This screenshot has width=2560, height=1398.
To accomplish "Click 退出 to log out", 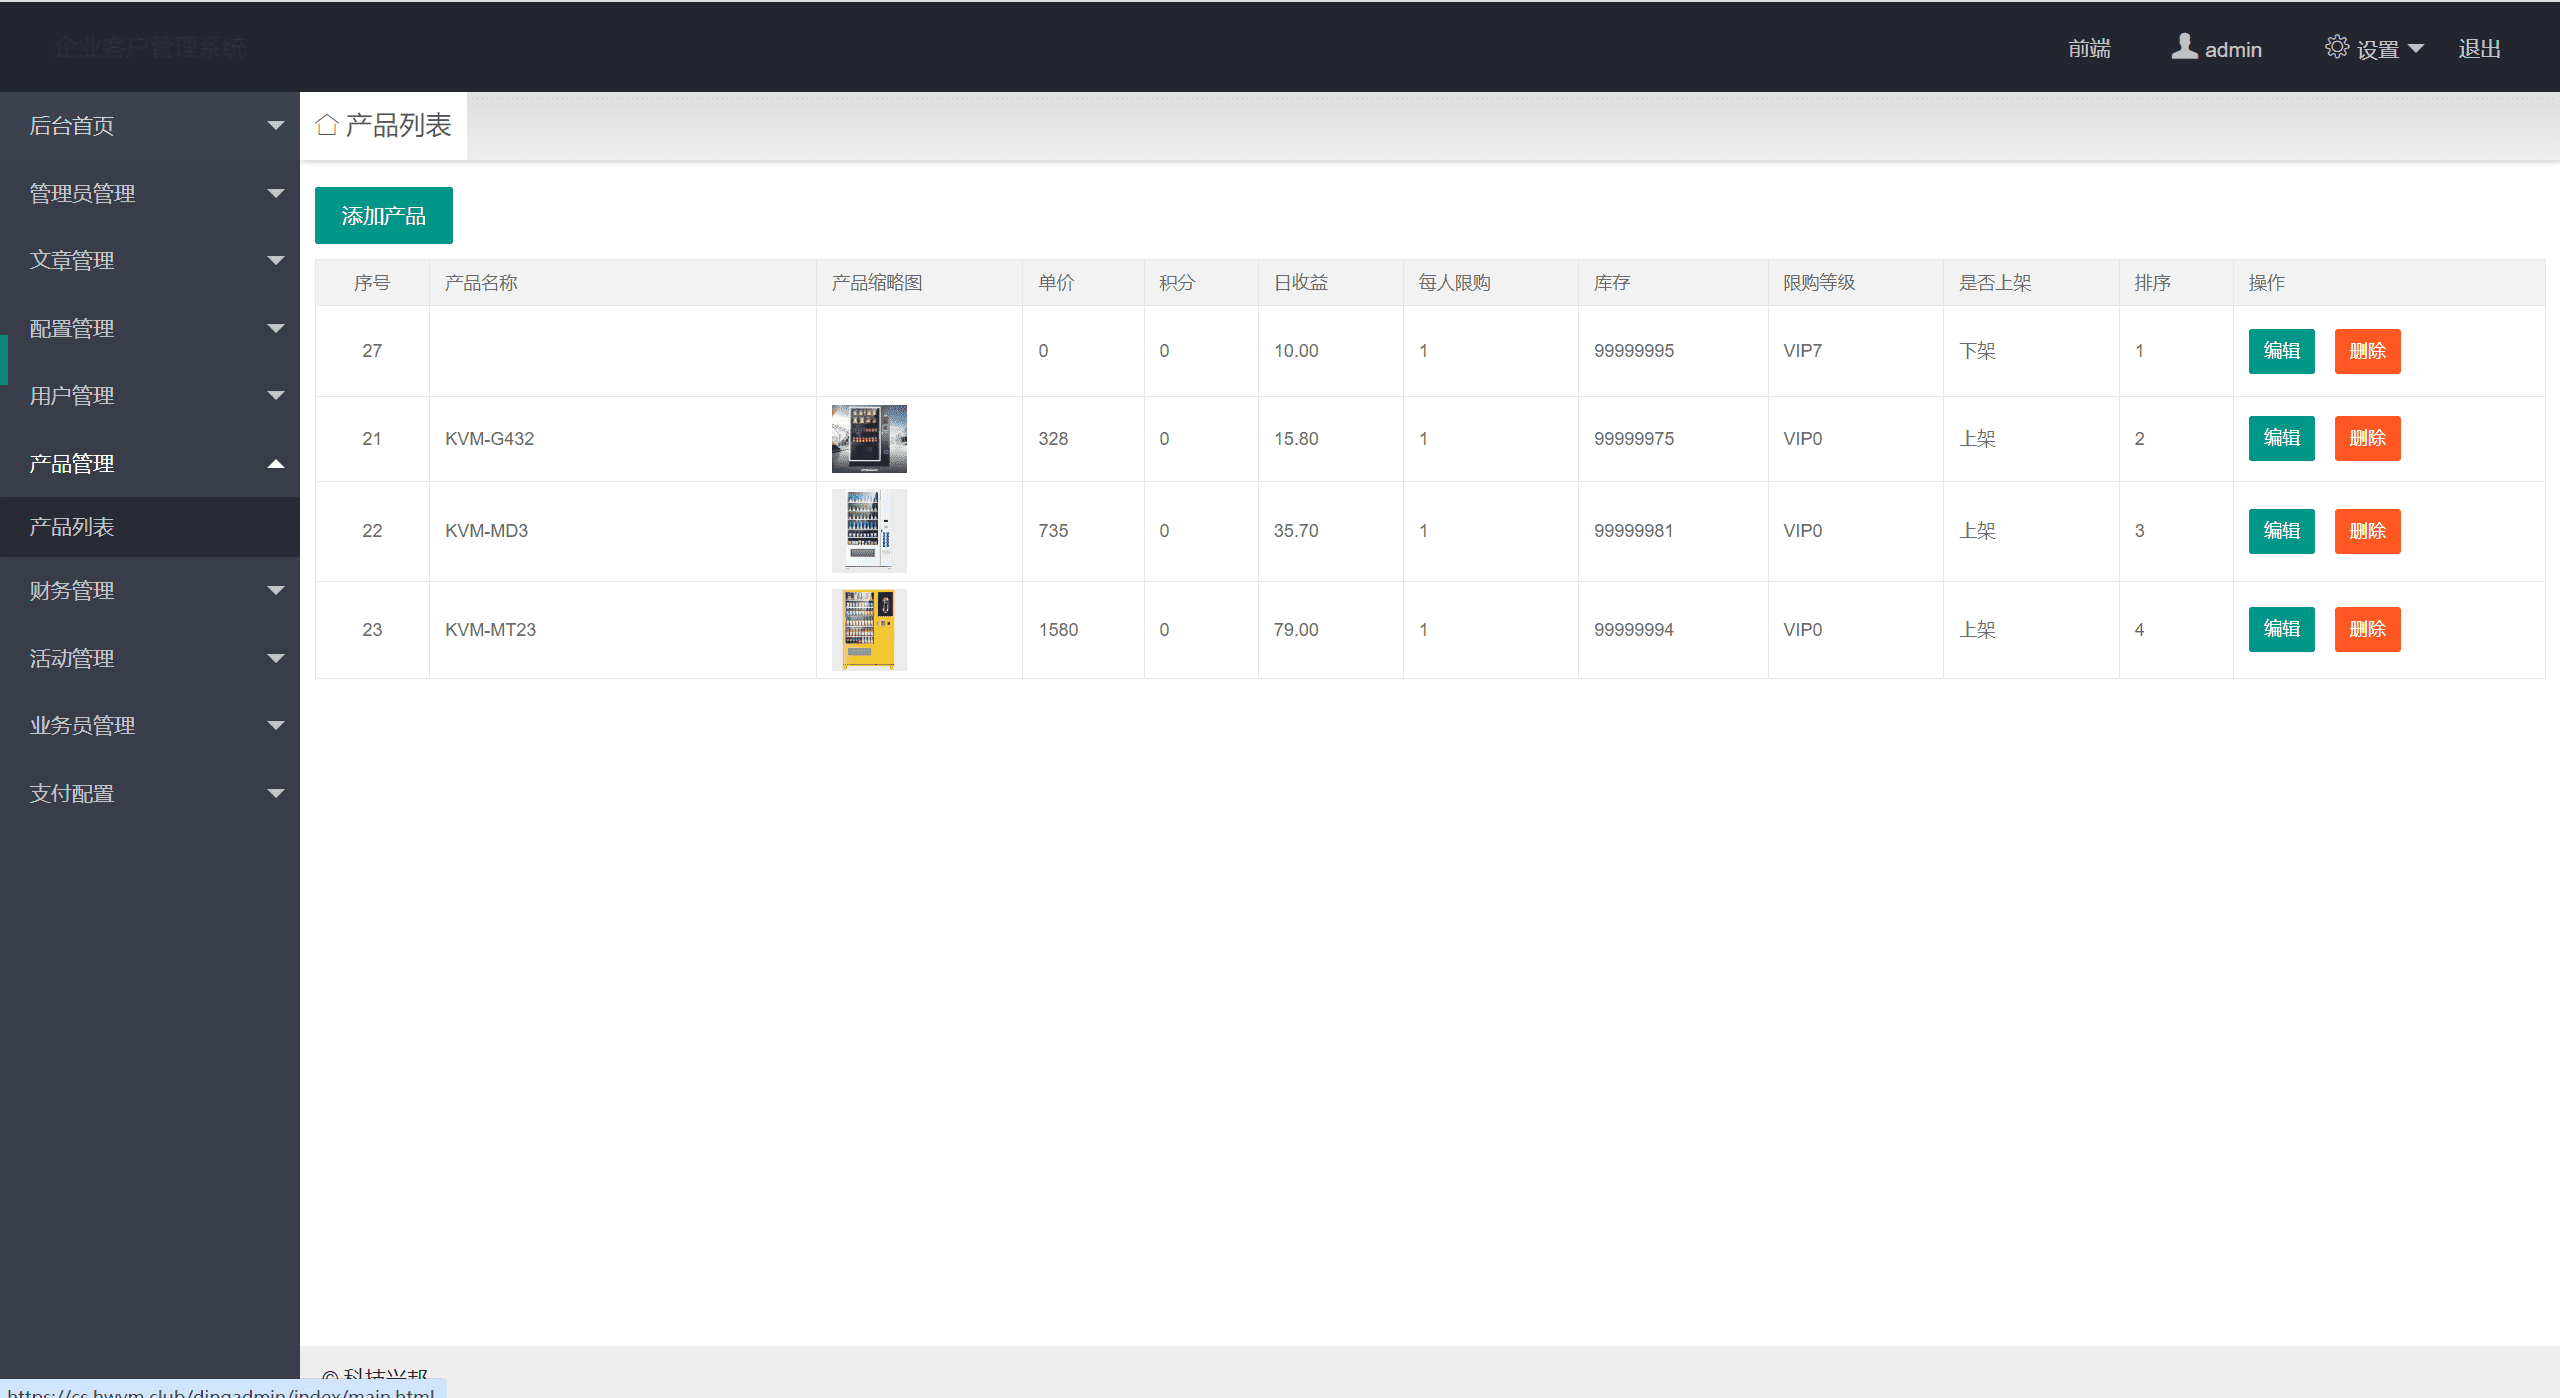I will (x=2479, y=49).
